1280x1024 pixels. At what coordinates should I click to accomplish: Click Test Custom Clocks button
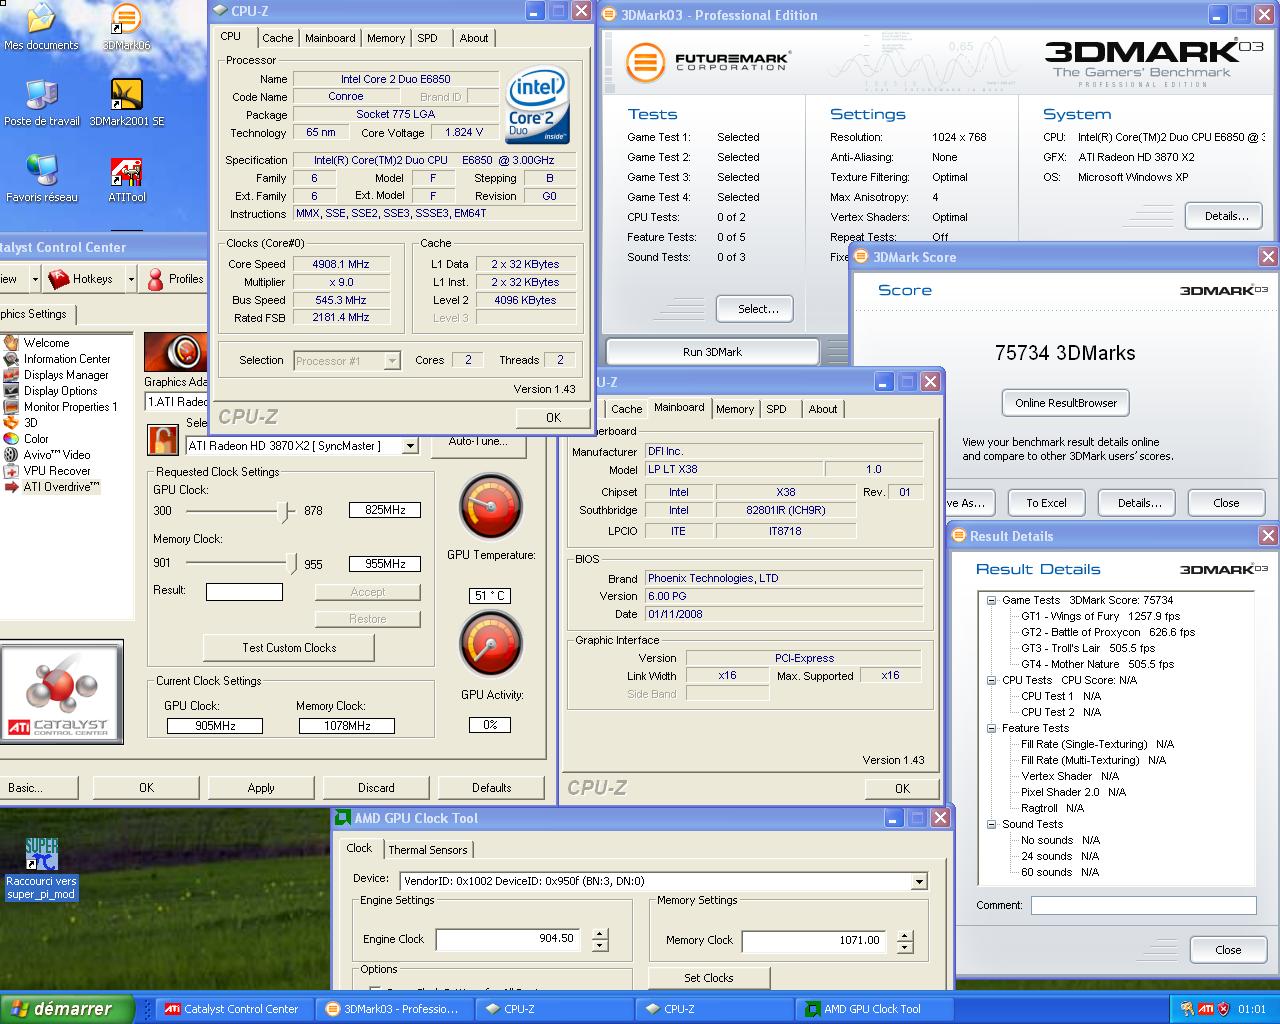tap(289, 648)
